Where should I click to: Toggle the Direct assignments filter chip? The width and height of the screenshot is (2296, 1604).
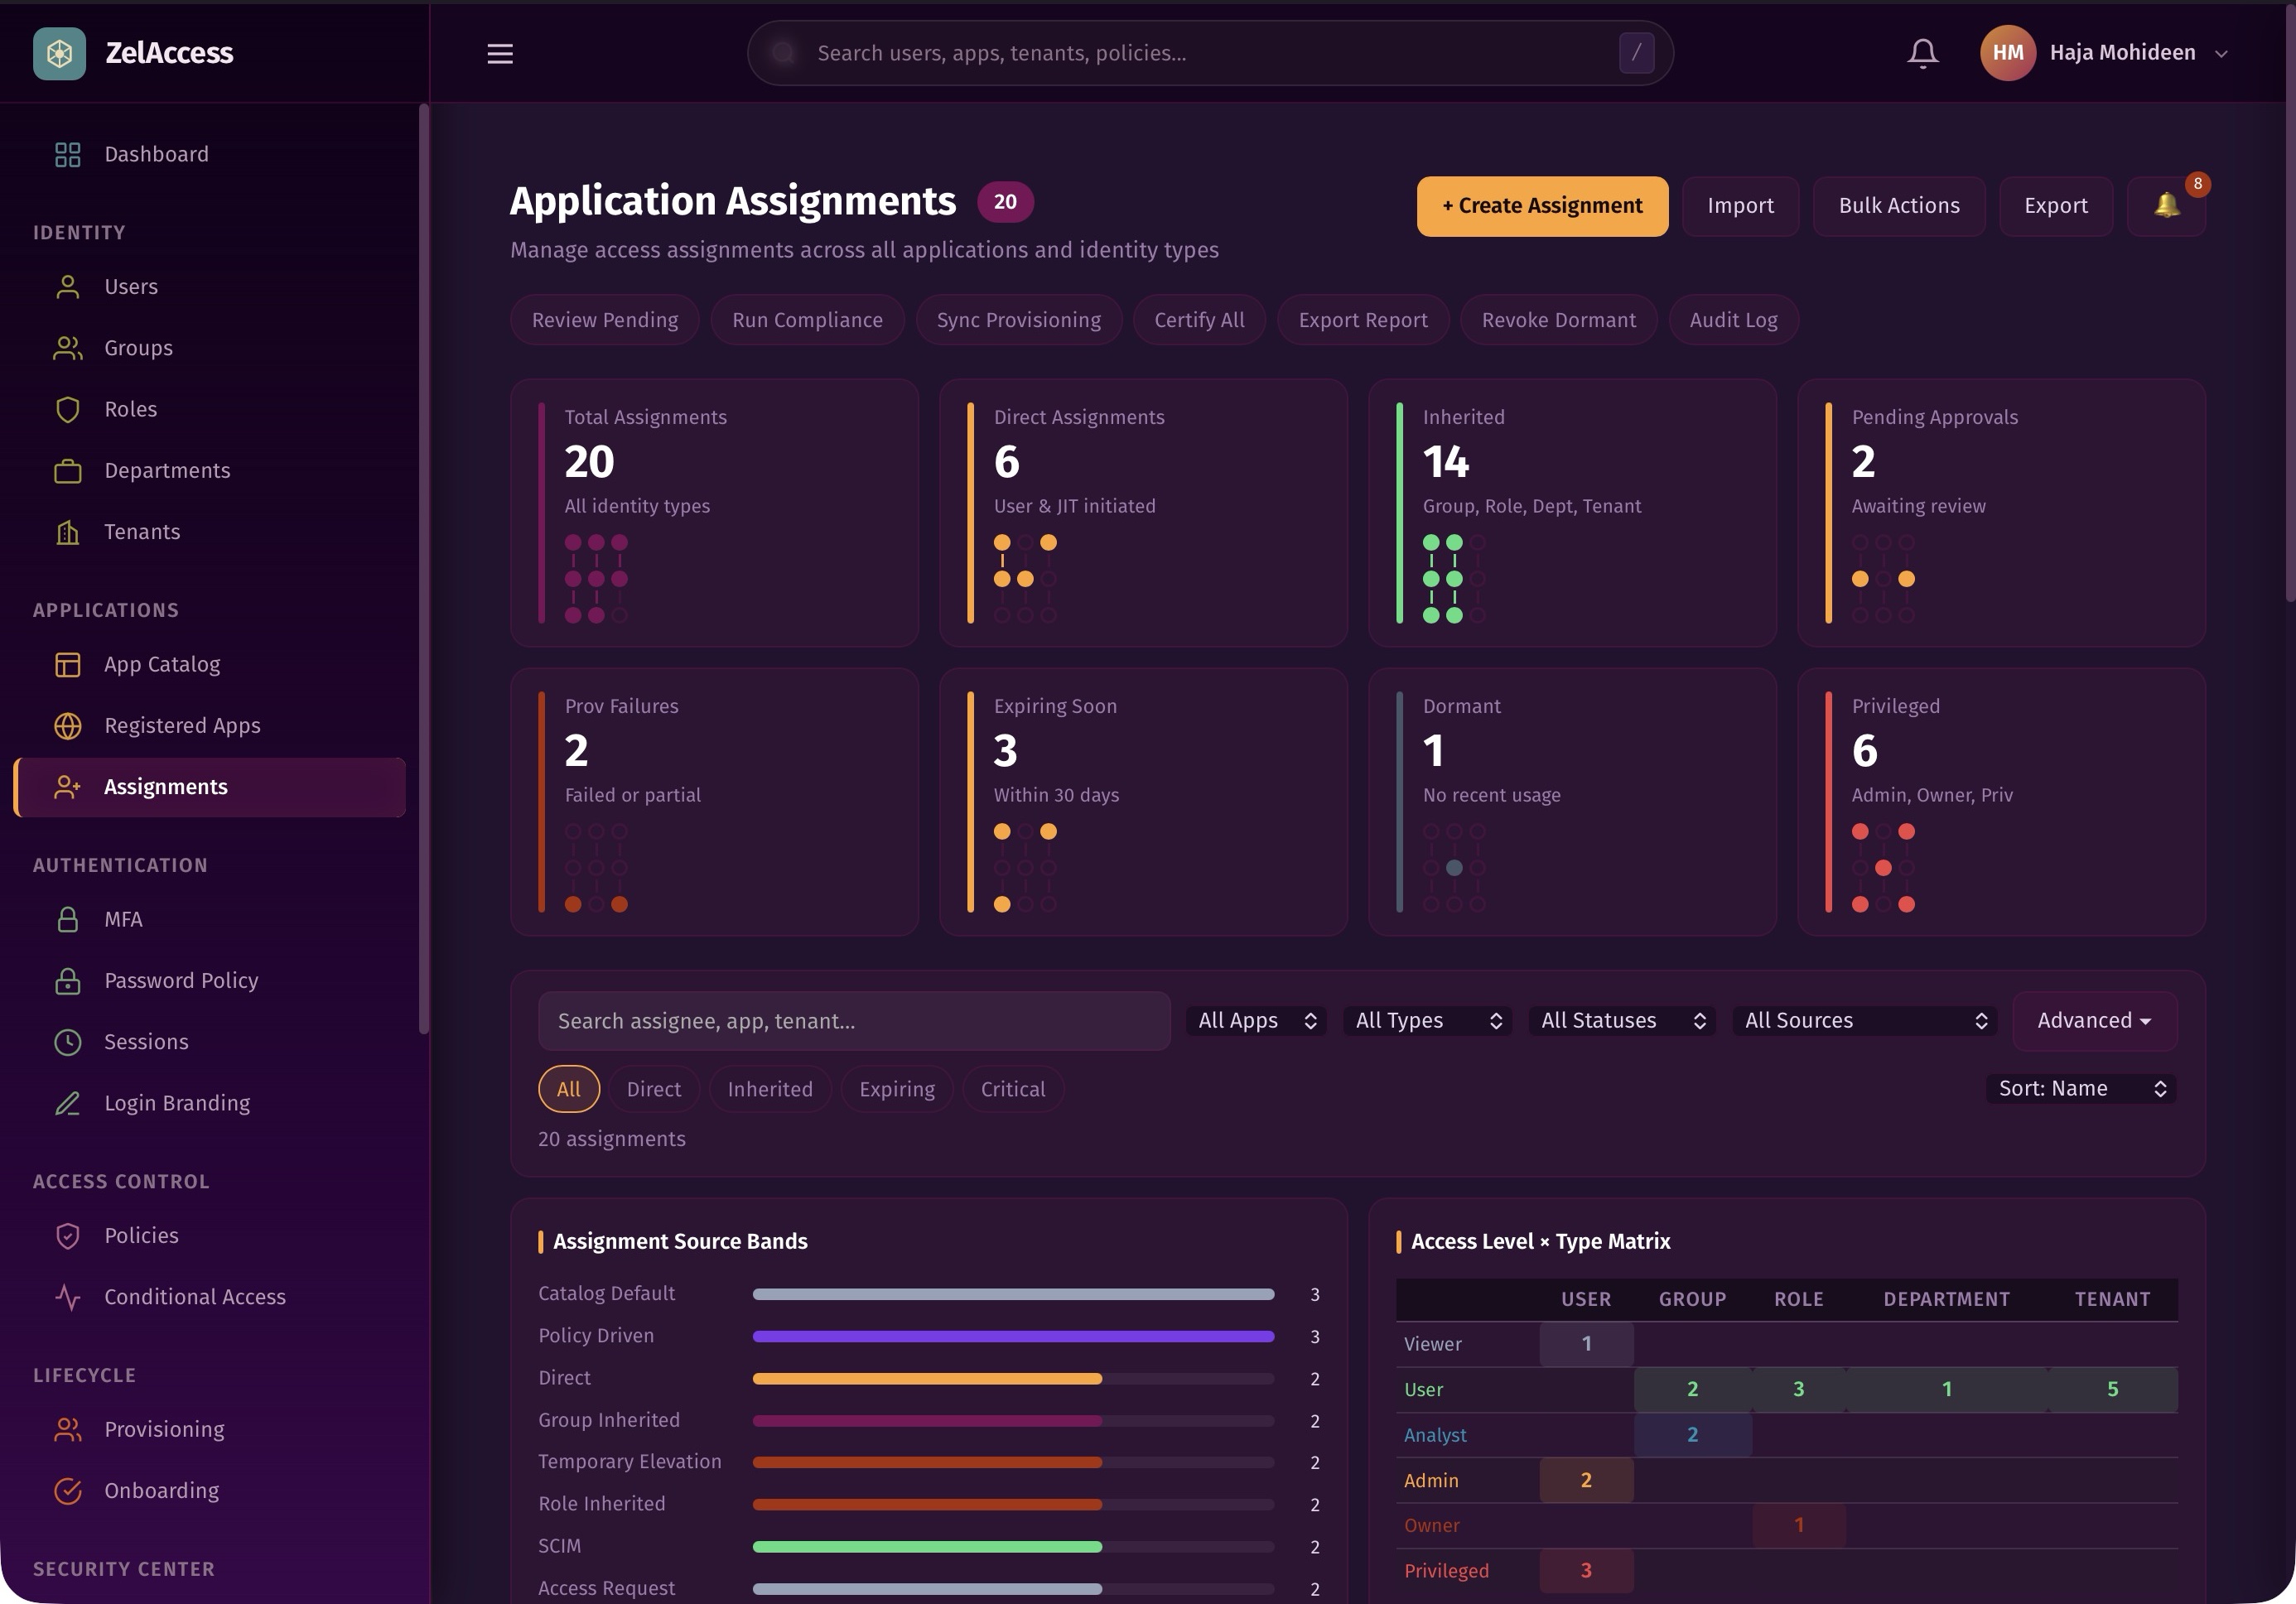[654, 1089]
